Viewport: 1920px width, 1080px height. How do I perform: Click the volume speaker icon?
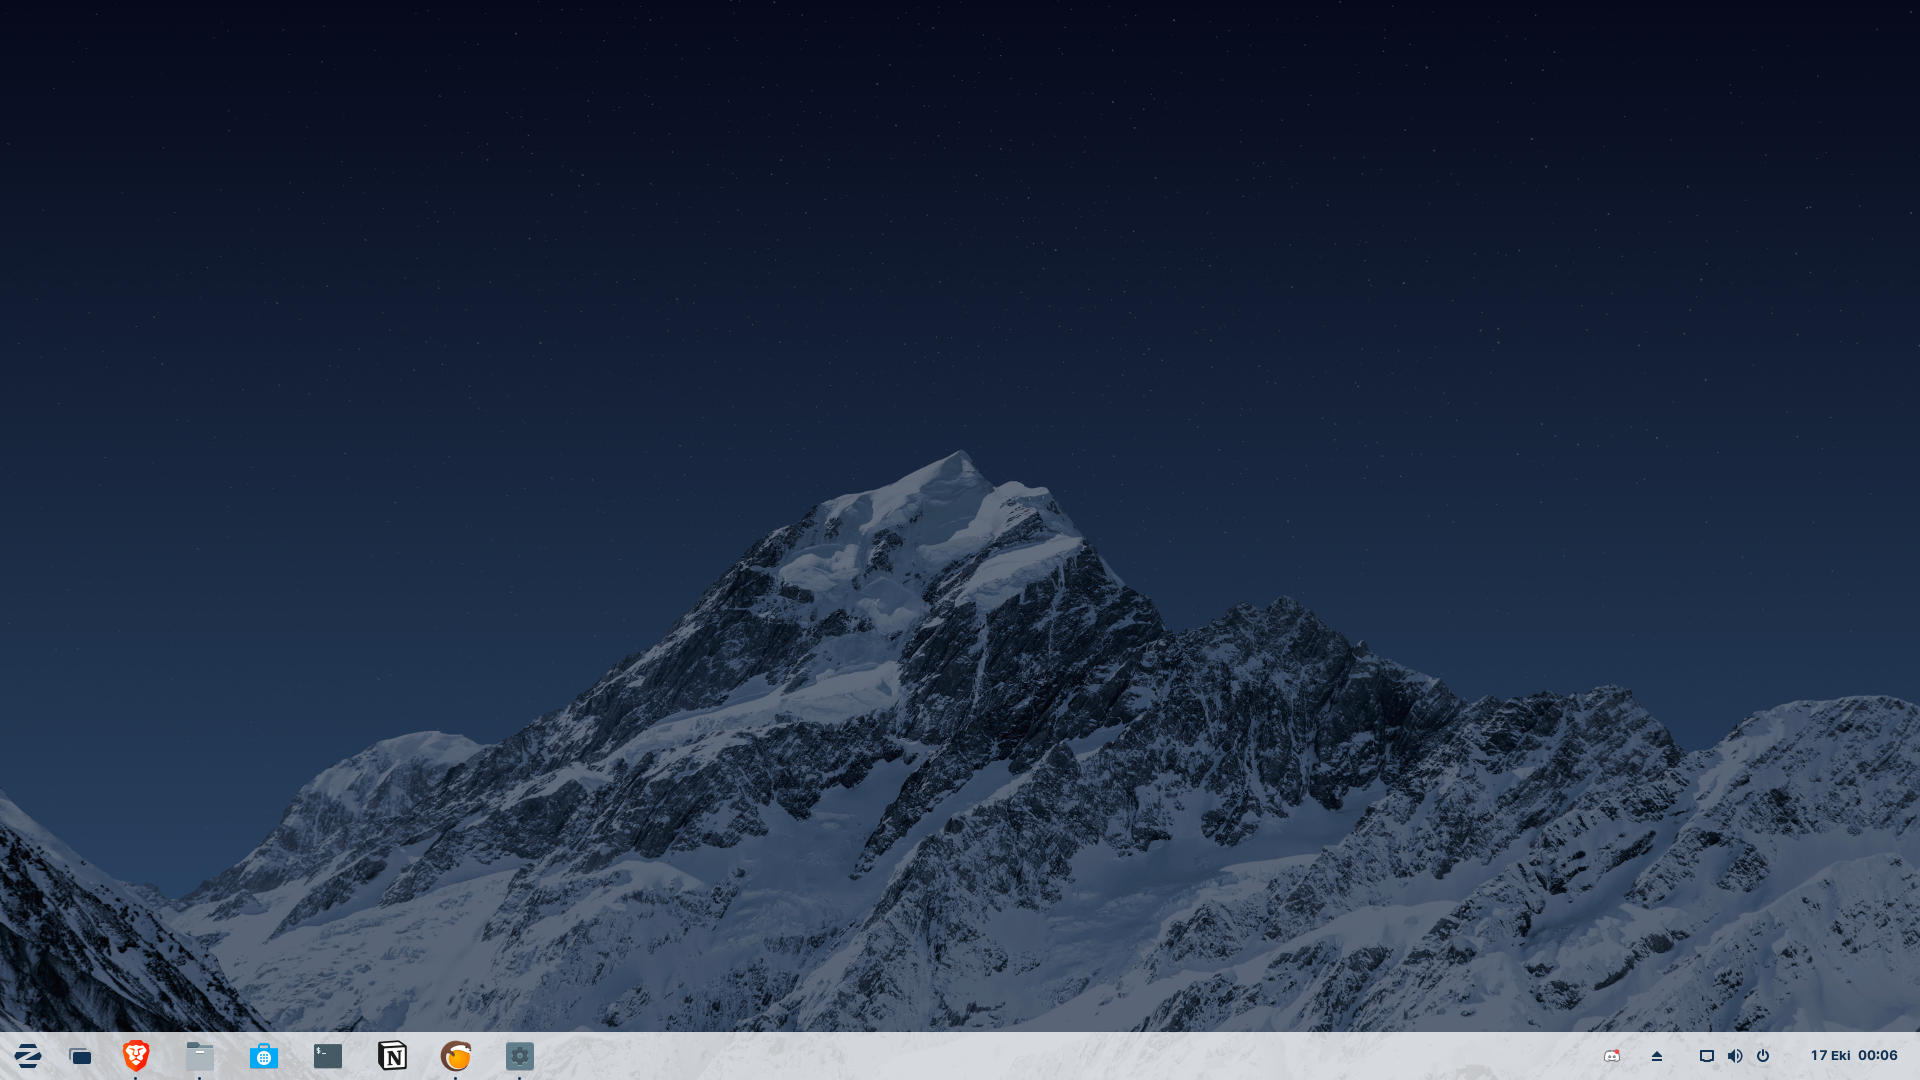pos(1735,1056)
